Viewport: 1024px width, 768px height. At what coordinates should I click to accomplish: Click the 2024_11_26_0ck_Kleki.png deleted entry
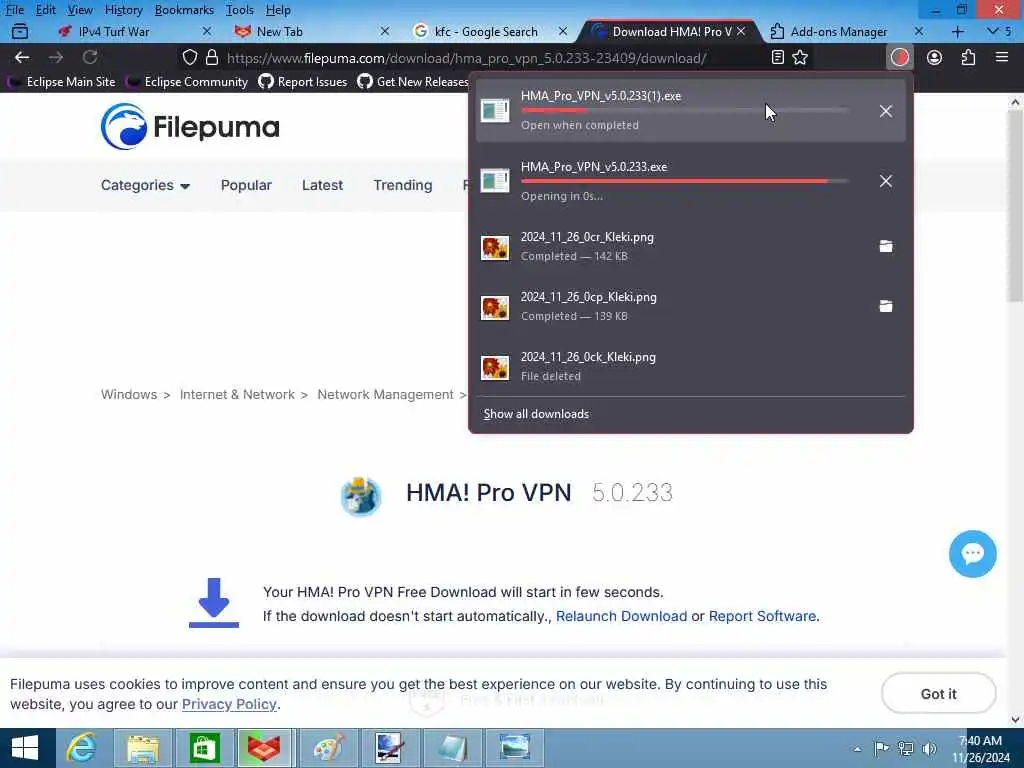pos(690,366)
